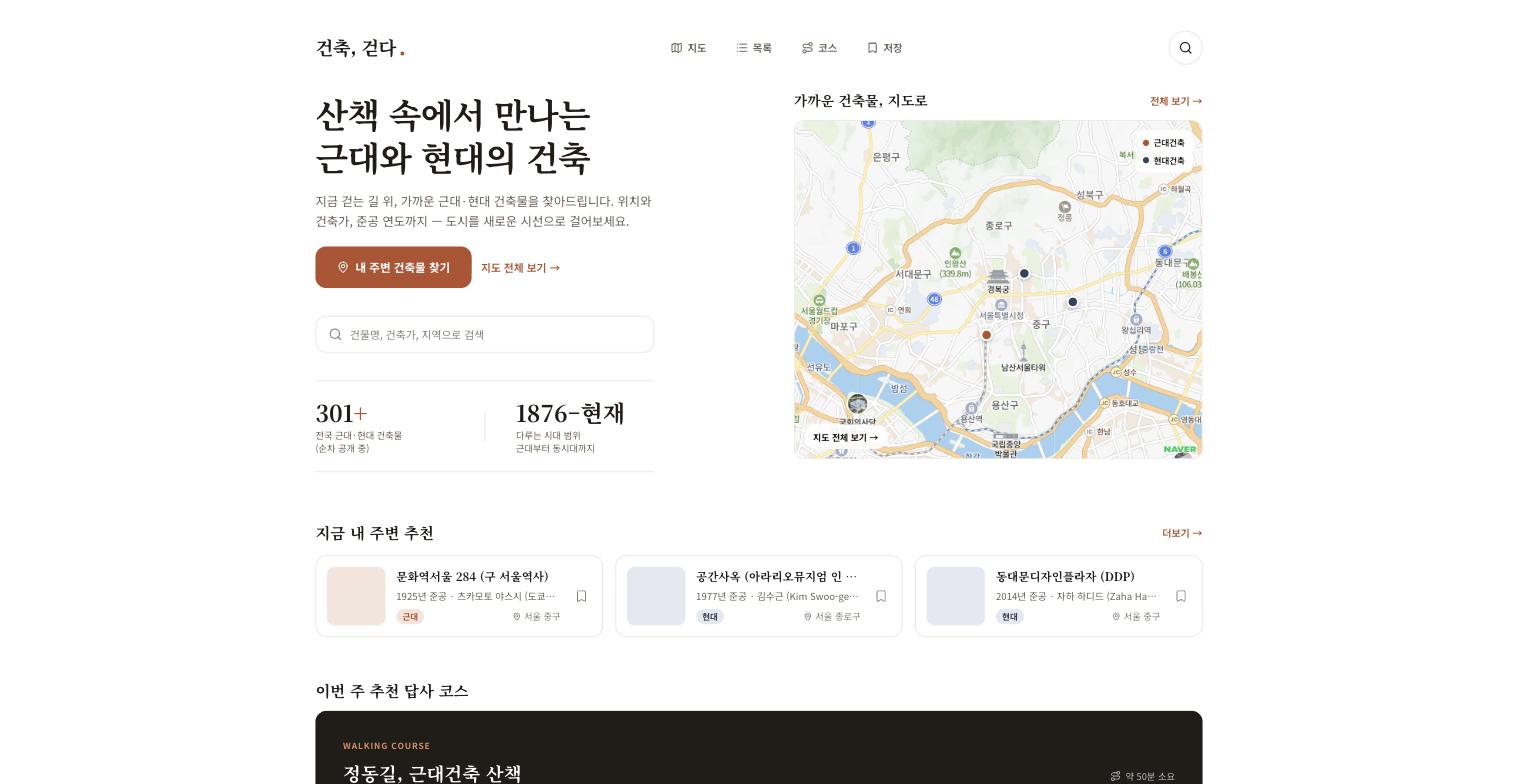Bookmark the 동대문디자인플라자 (DDP) card
The image size is (1518, 784).
(x=1181, y=596)
